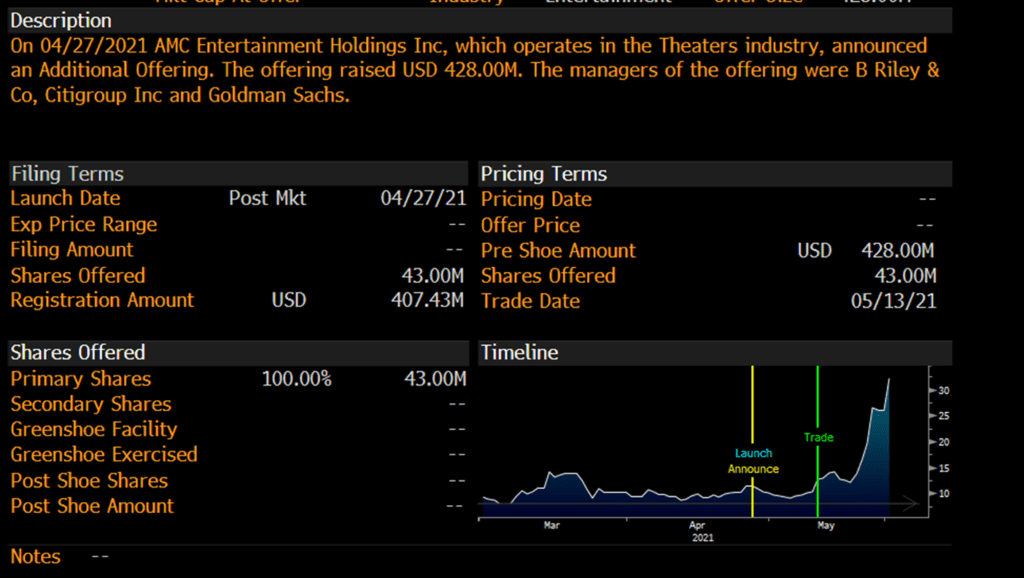The image size is (1024, 578).
Task: Click the Mar label on timeline axis
Action: coord(552,525)
